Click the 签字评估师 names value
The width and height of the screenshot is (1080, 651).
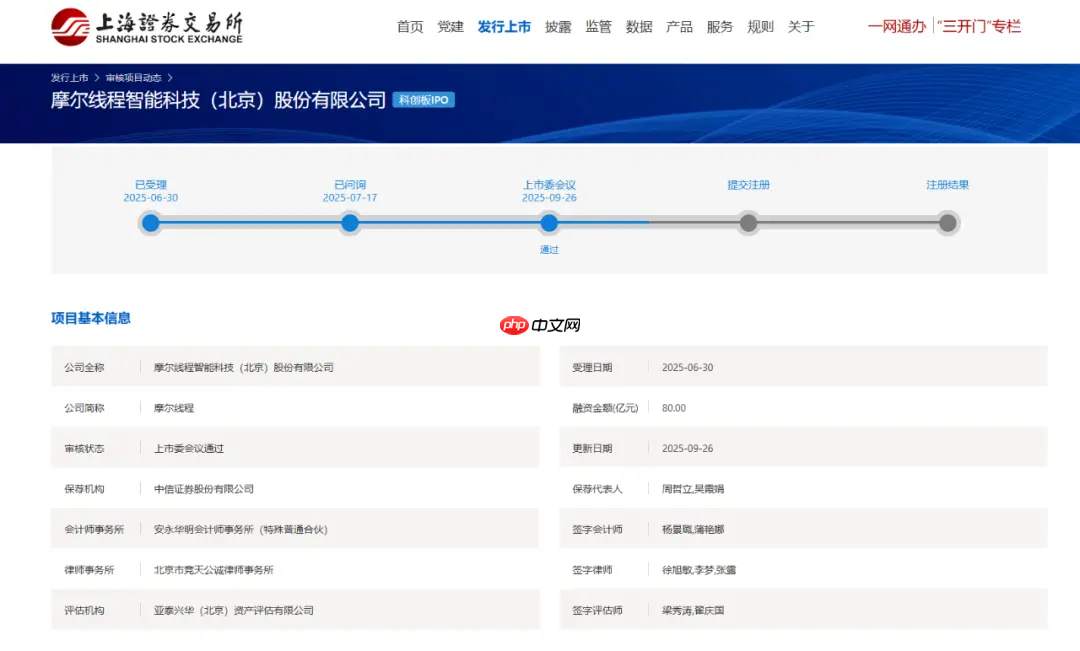point(693,611)
